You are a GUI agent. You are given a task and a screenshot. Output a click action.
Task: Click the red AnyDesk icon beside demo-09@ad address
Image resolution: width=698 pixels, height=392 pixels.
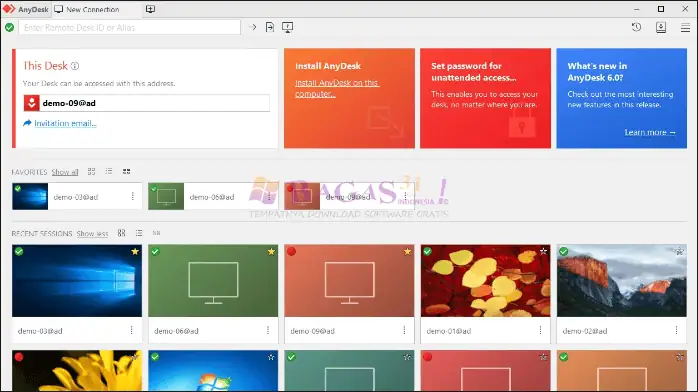coord(32,103)
